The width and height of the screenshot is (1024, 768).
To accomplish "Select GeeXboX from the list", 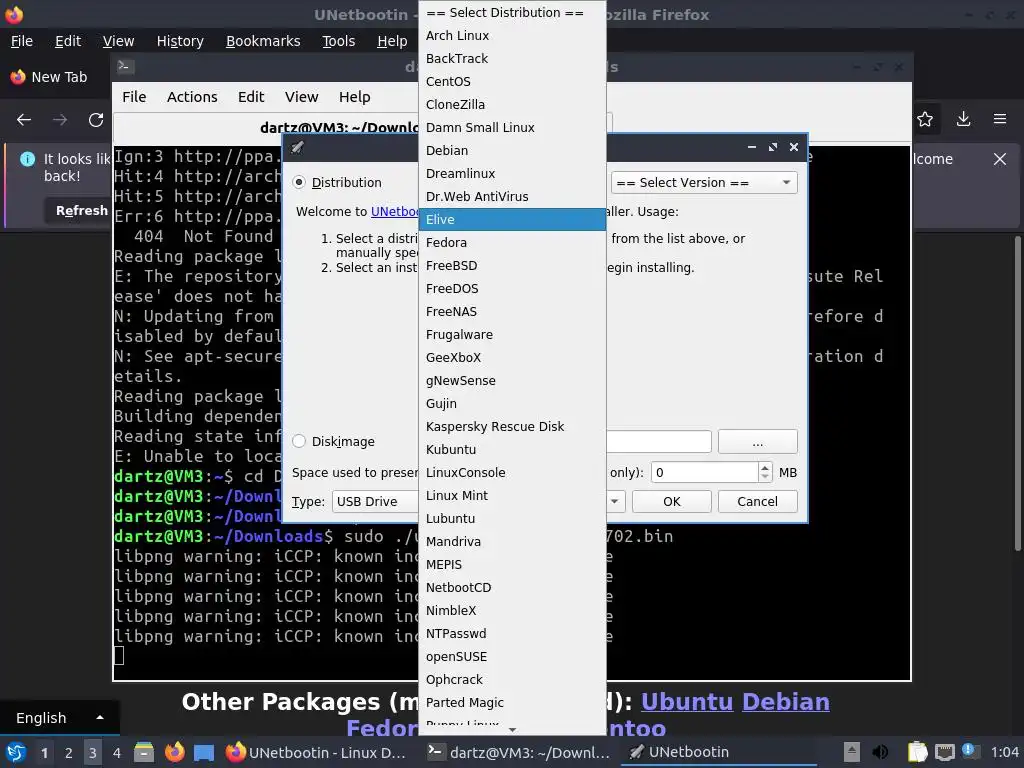I will tap(512, 357).
